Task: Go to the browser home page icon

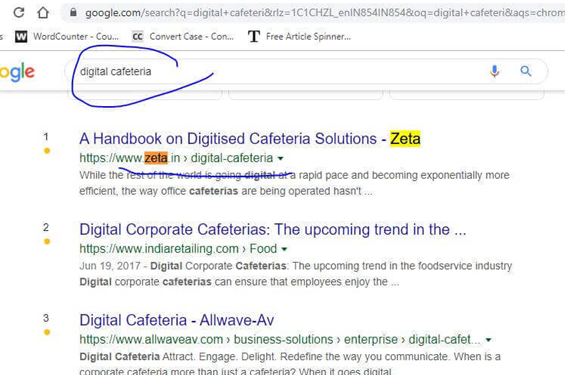Action: (x=43, y=13)
